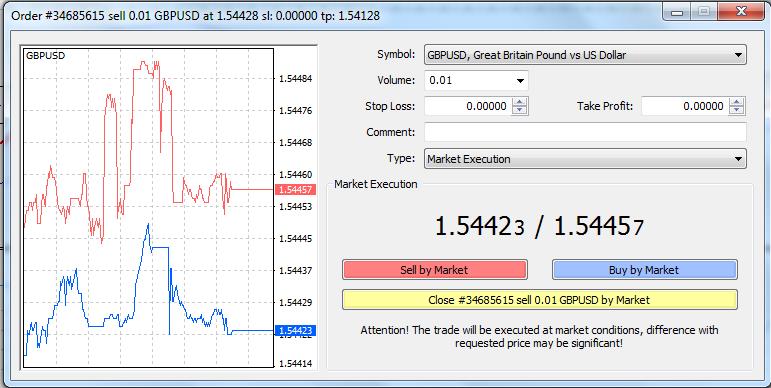Focus the Comment text field
The height and width of the screenshot is (388, 771).
585,132
